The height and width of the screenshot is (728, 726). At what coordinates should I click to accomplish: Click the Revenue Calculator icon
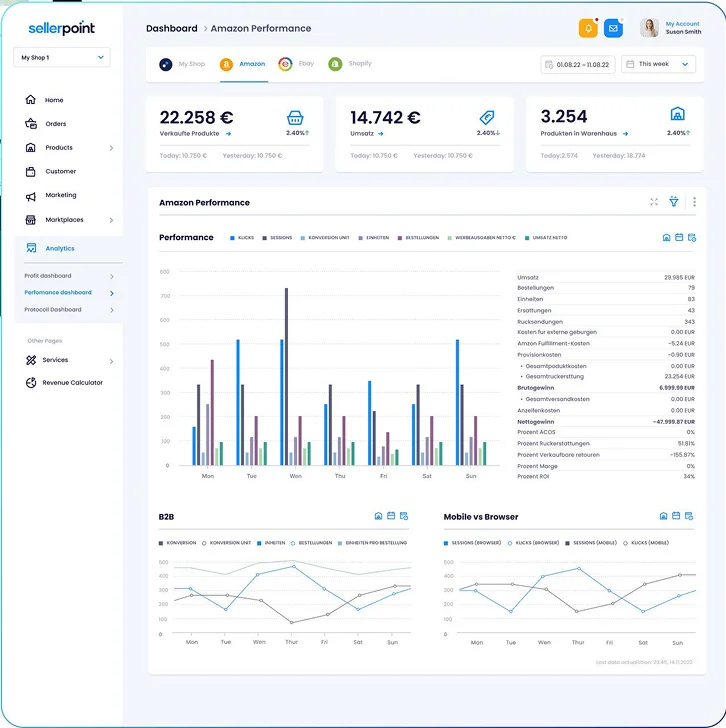click(x=31, y=383)
